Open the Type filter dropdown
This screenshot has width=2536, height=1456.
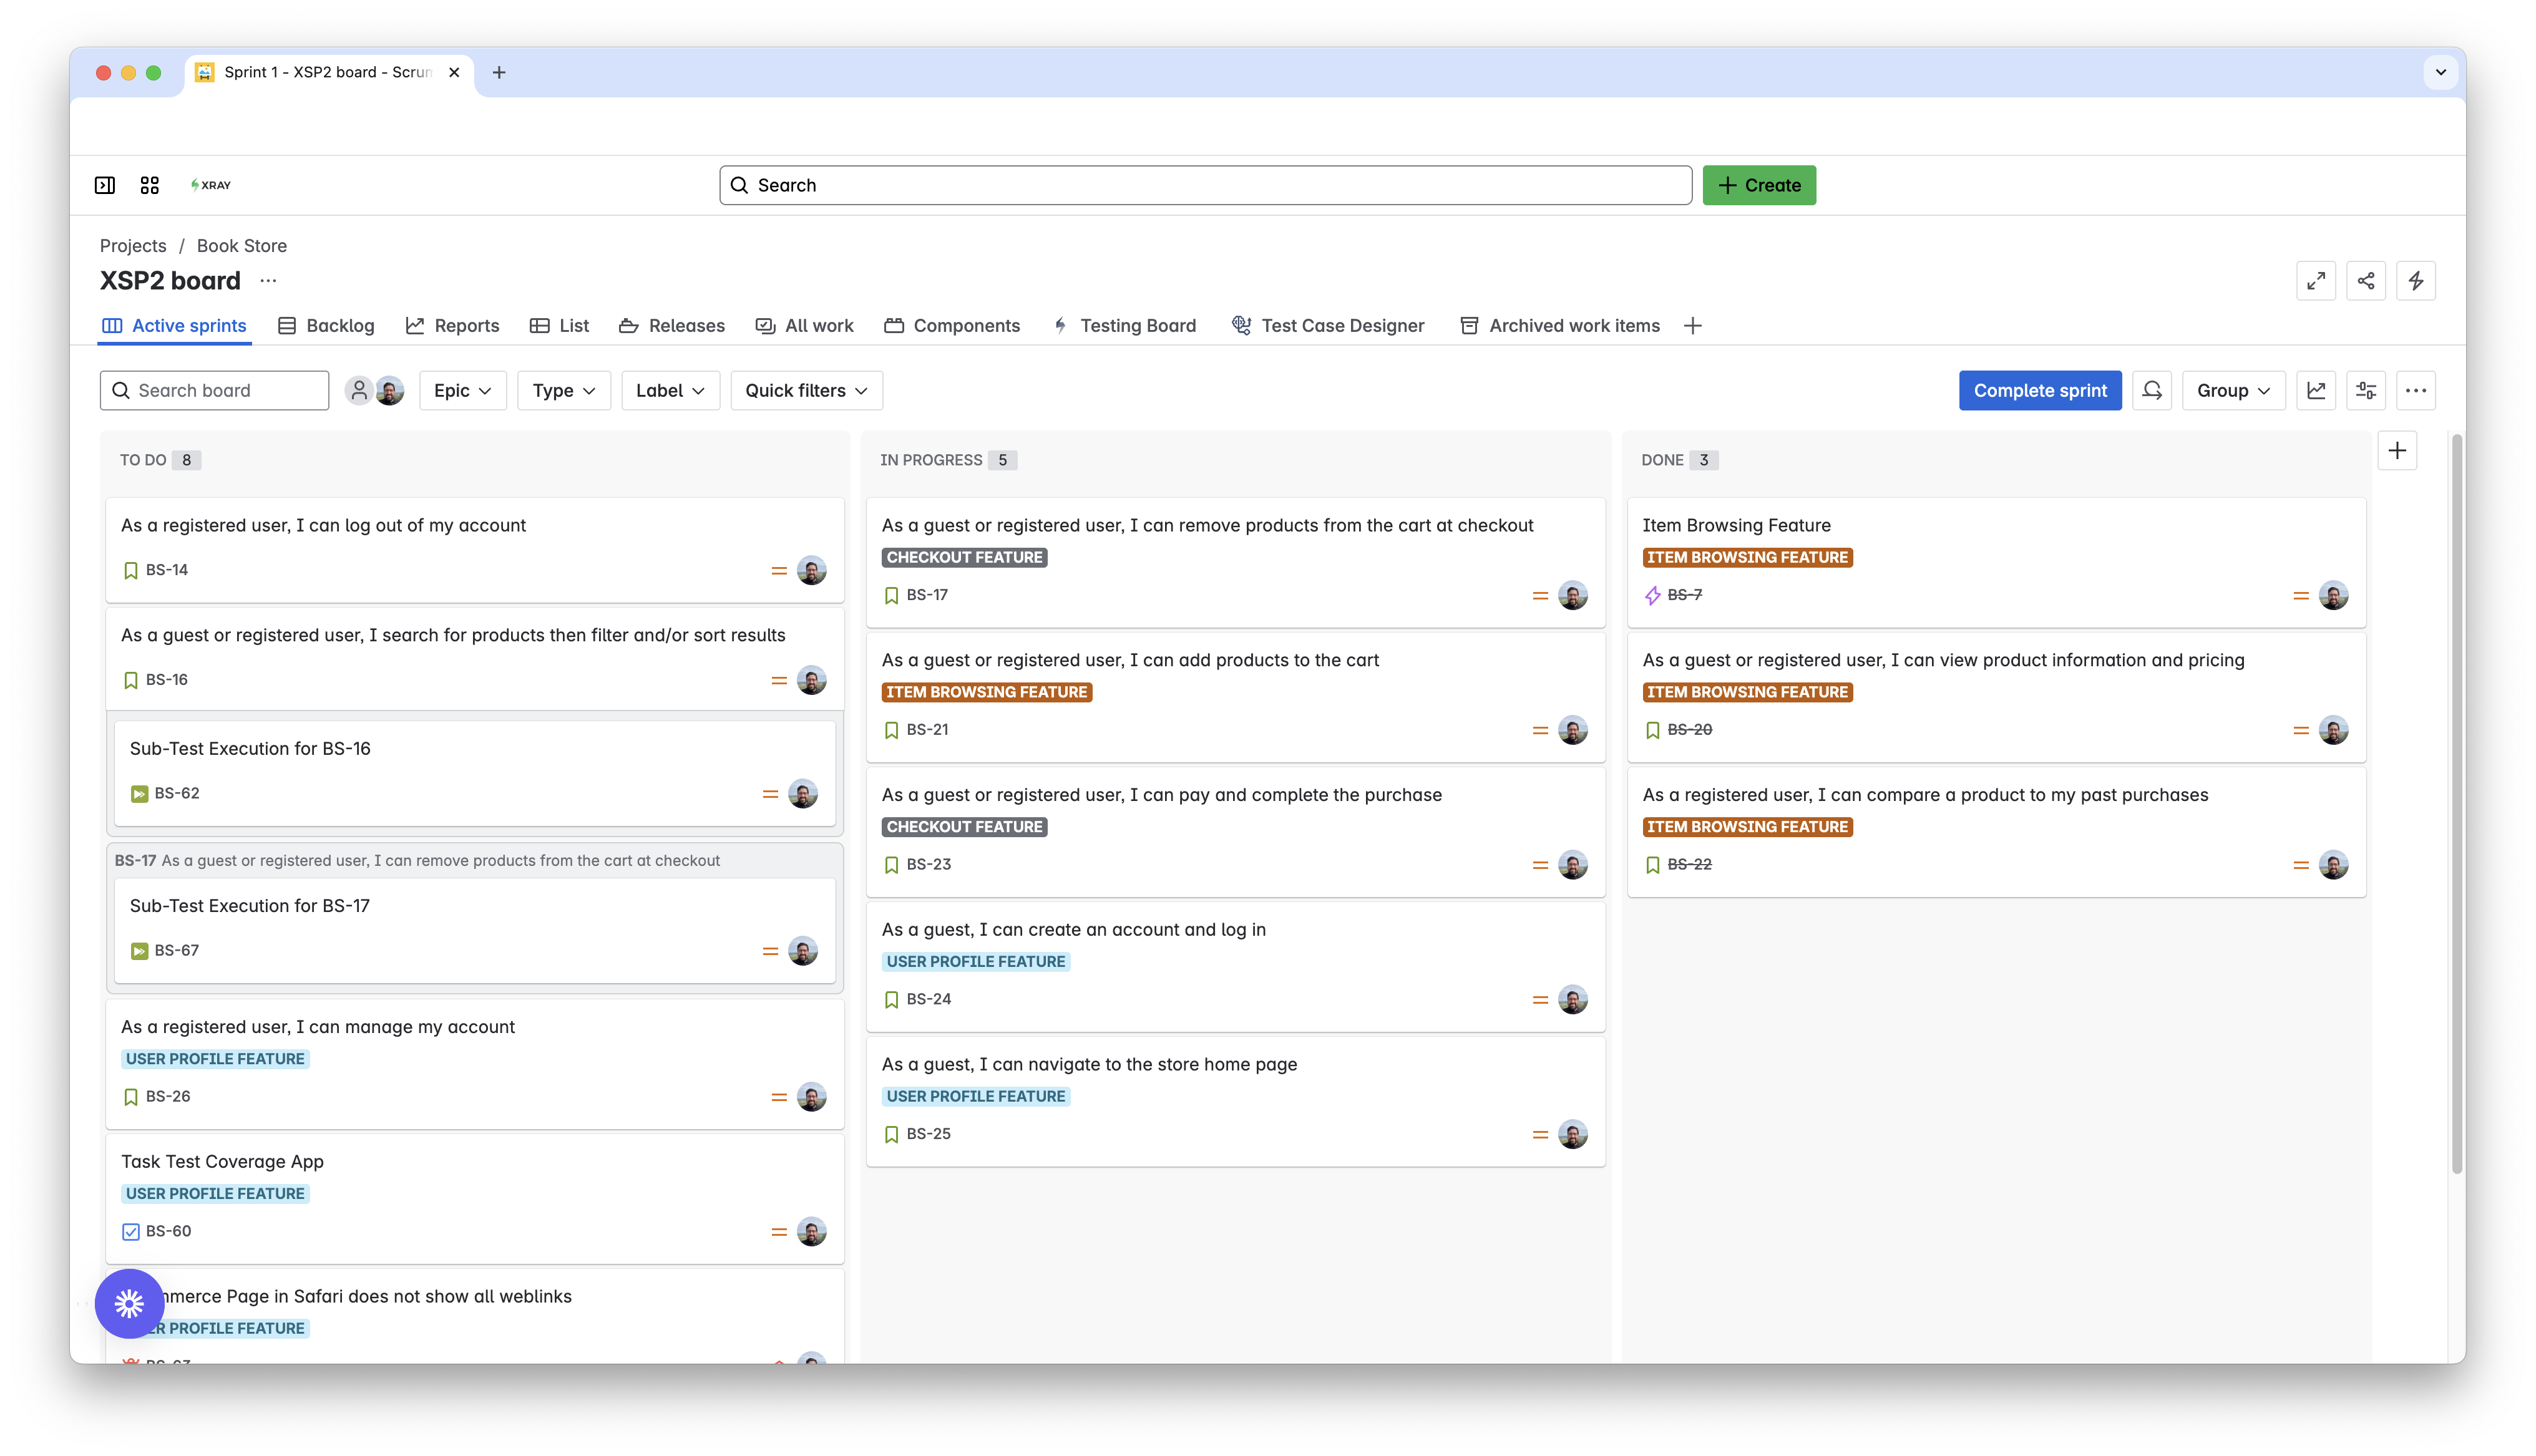[x=564, y=390]
